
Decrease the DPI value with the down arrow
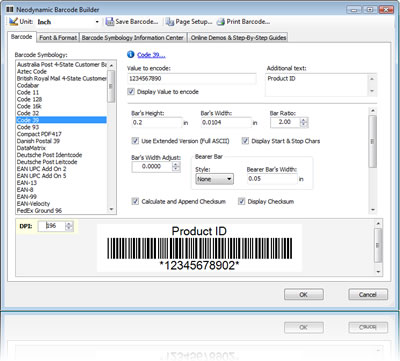[x=69, y=228]
